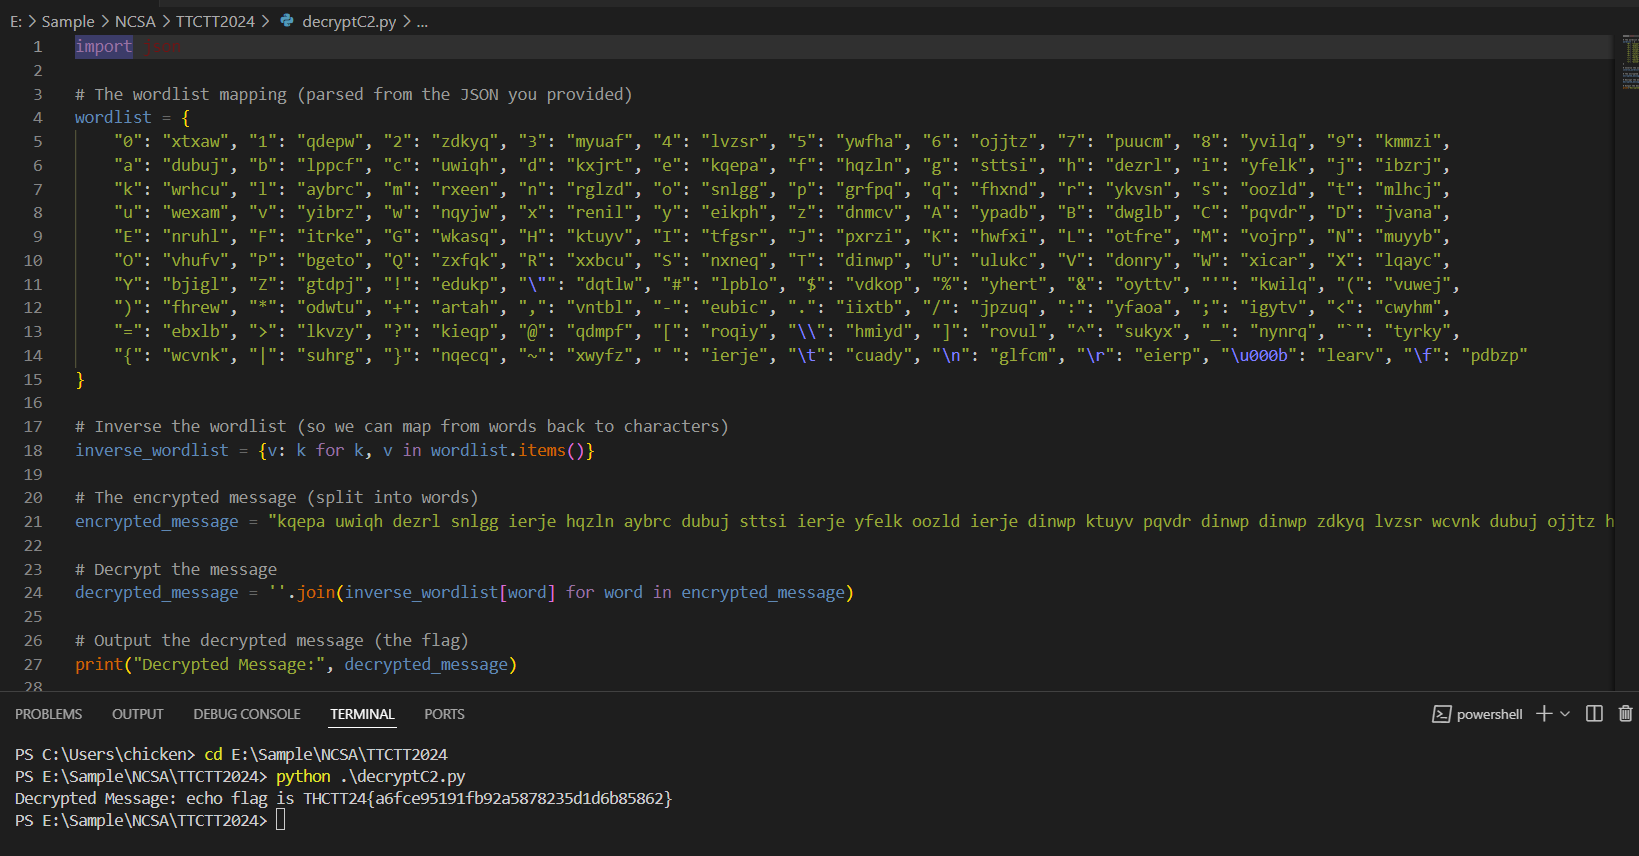Click inverse_wordlist variable on line 18
The height and width of the screenshot is (856, 1639).
pyautogui.click(x=152, y=450)
